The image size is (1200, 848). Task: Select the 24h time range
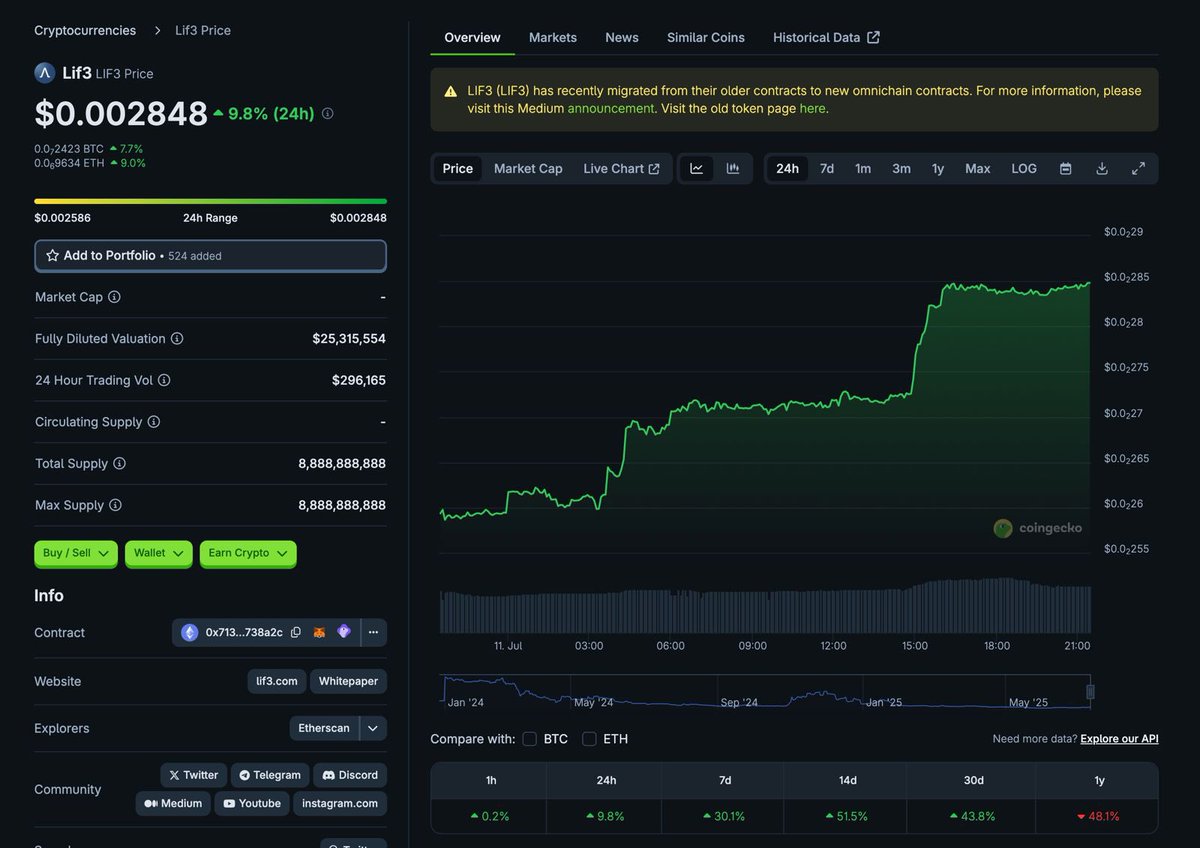788,169
